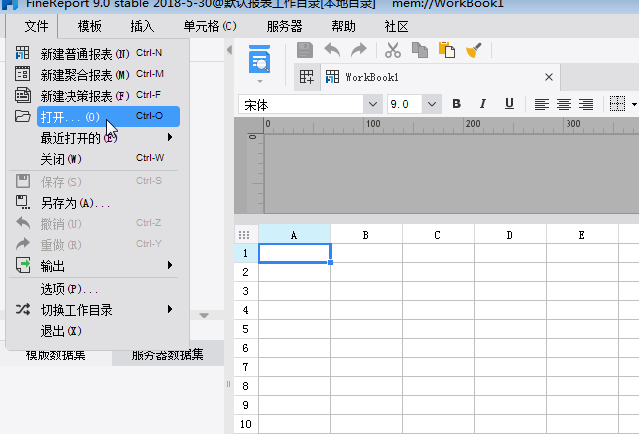The width and height of the screenshot is (639, 434).
Task: Click the save icon in toolbar
Action: point(305,50)
